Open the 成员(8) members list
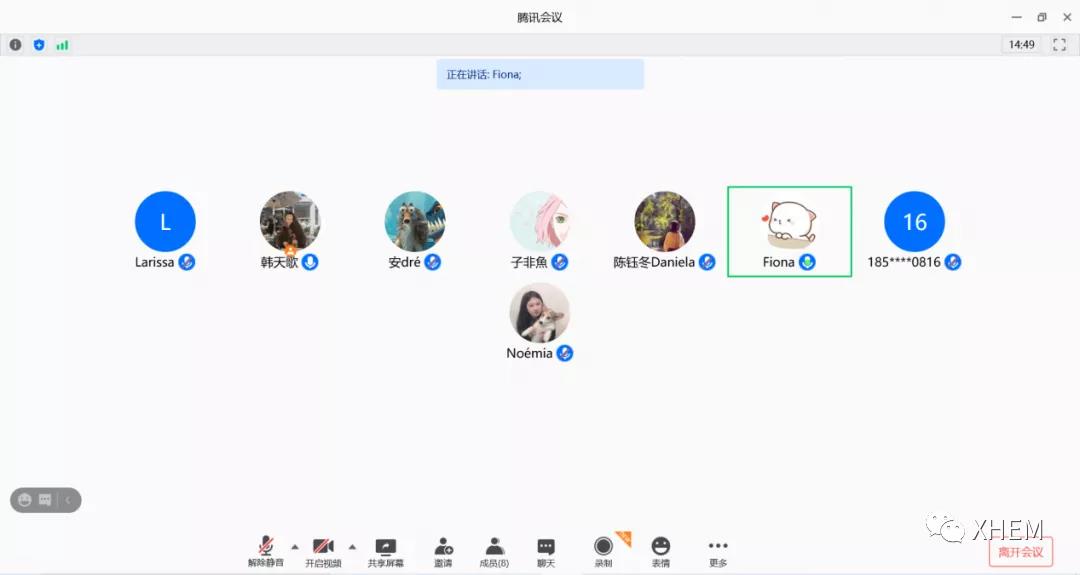1080x575 pixels. click(494, 550)
